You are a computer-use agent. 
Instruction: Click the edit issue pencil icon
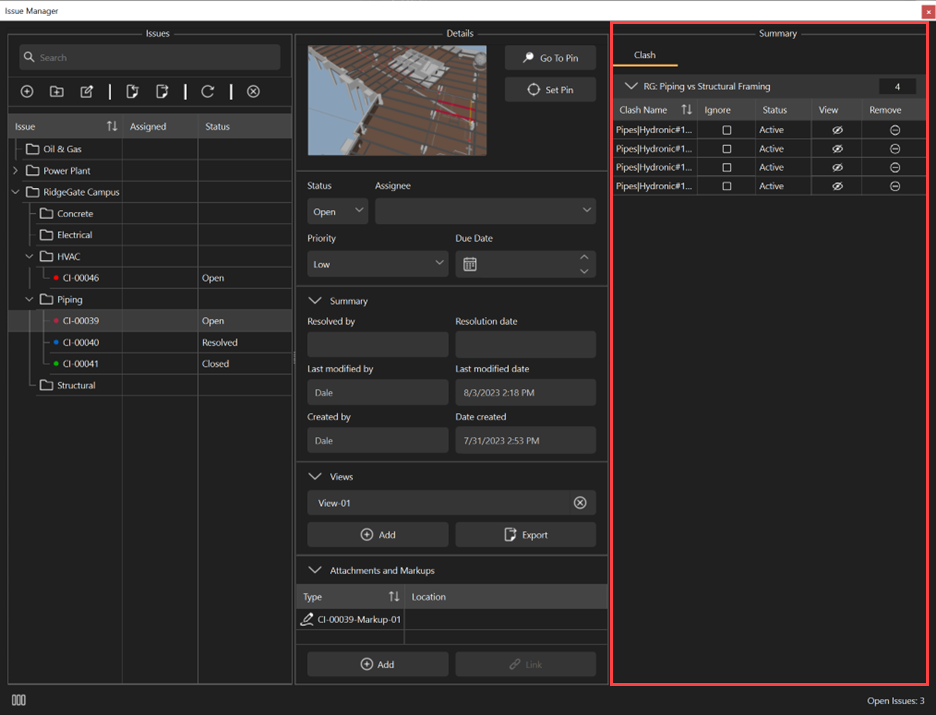[x=87, y=92]
